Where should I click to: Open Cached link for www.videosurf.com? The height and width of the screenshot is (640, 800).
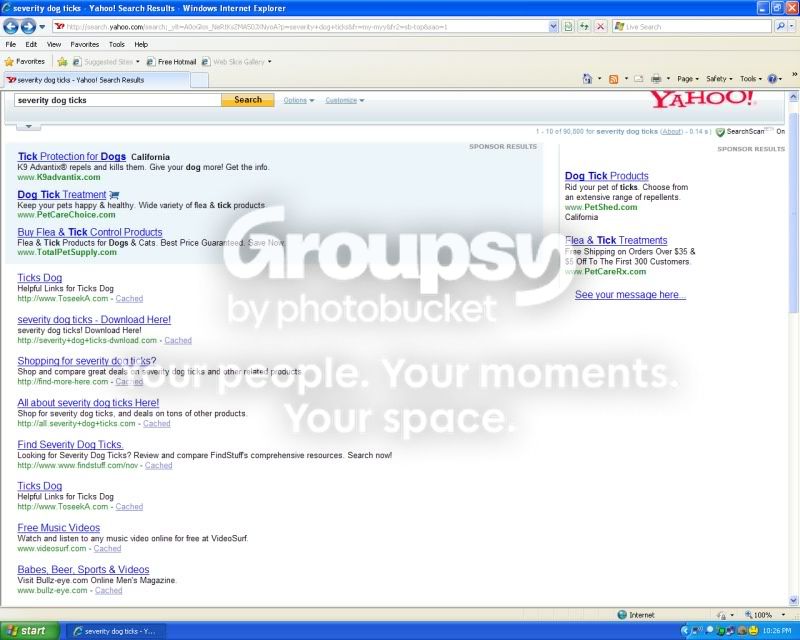point(108,549)
